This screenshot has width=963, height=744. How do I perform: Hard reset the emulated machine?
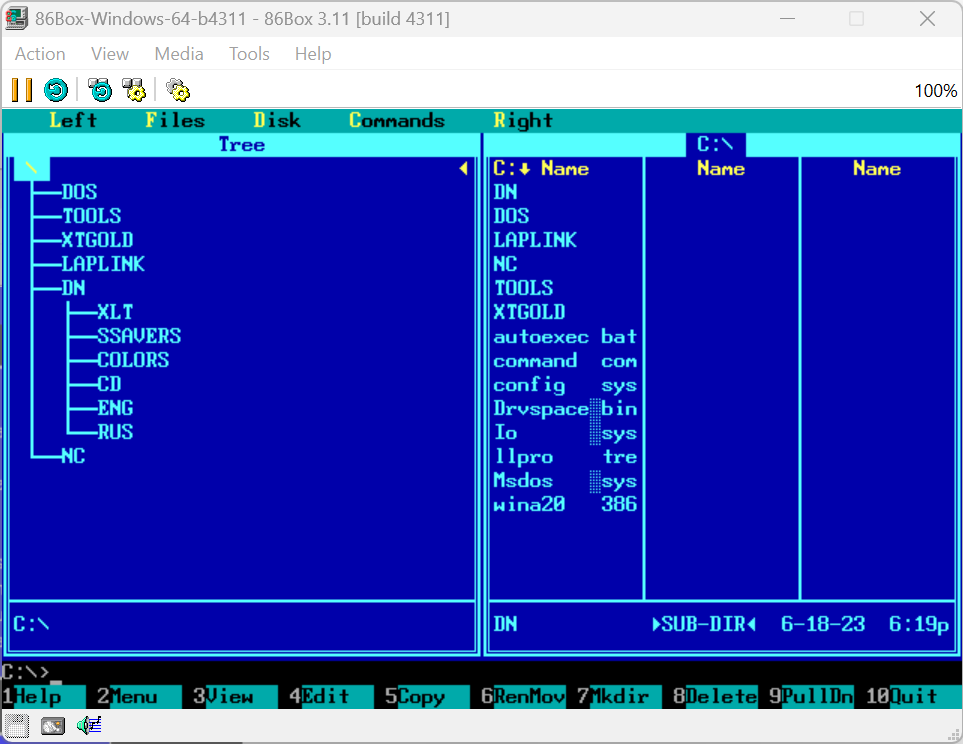pyautogui.click(x=56, y=90)
